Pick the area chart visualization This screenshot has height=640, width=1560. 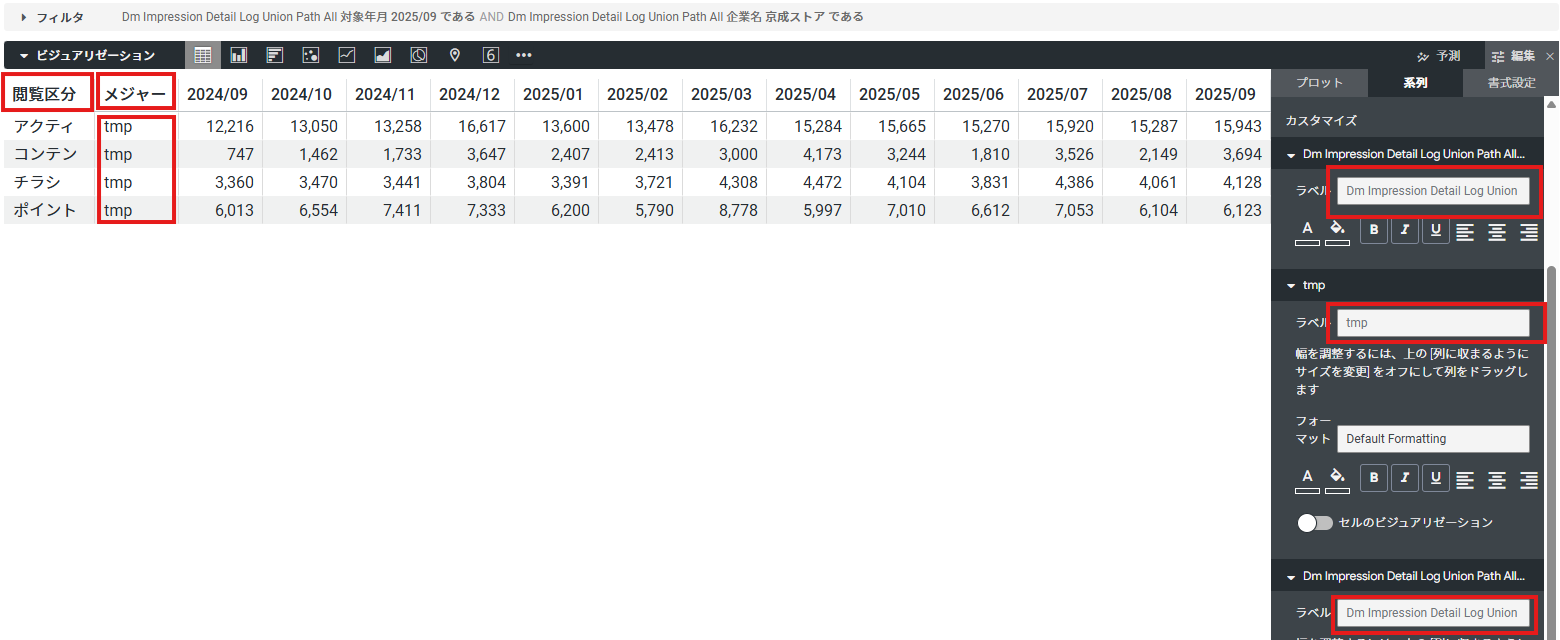pos(383,55)
